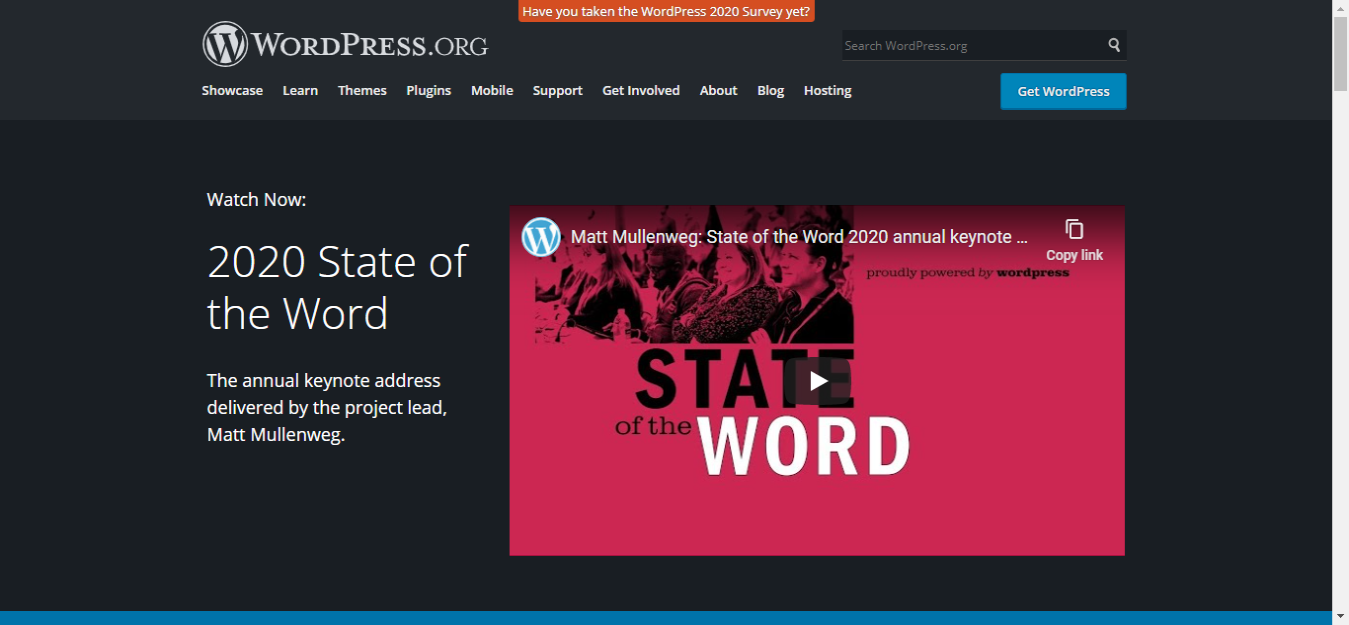Open the Hosting menu item

tap(827, 90)
